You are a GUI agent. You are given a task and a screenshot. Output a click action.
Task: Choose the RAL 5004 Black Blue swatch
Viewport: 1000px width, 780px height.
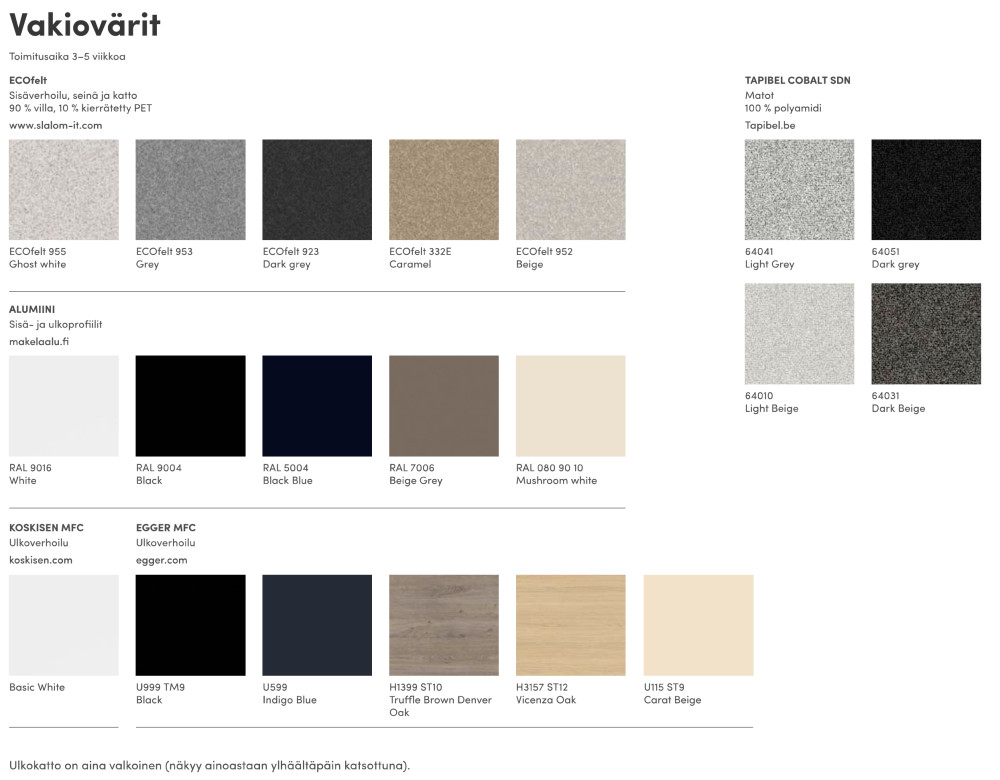click(317, 406)
